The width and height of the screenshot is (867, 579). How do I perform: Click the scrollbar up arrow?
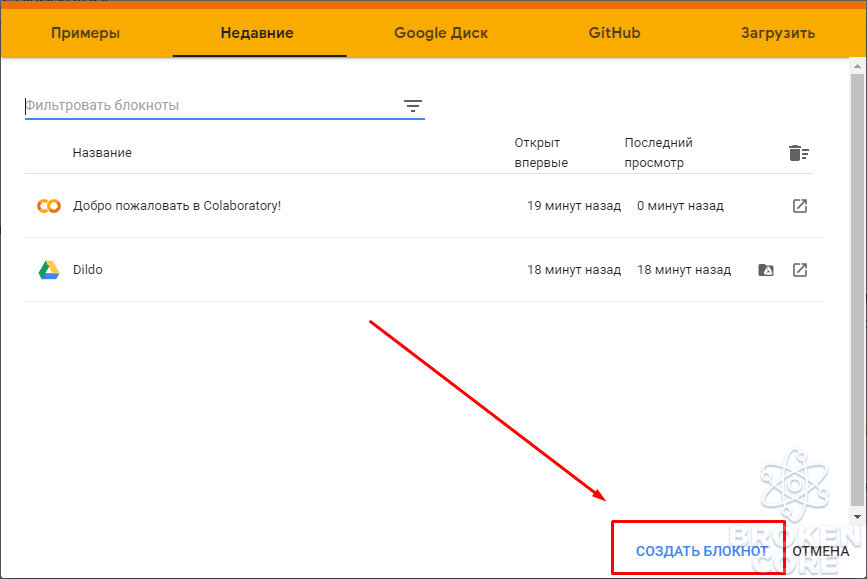point(857,66)
